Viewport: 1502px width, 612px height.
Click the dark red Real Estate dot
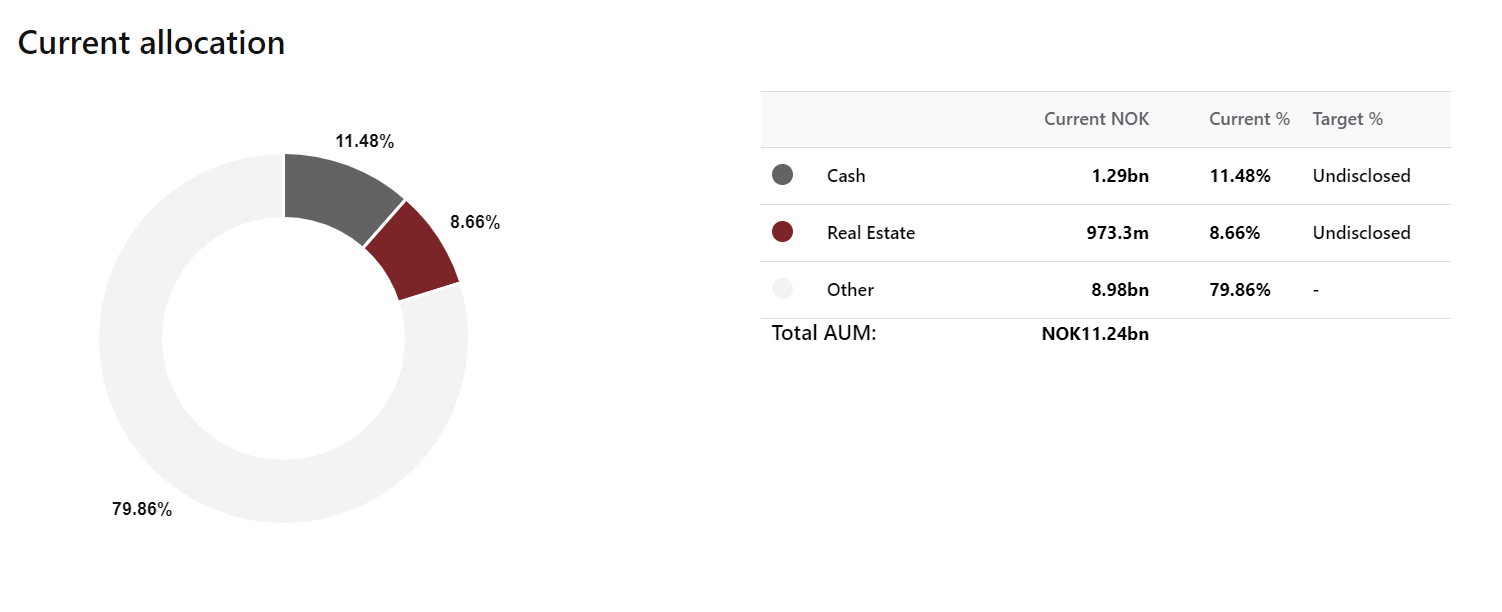[x=782, y=232]
